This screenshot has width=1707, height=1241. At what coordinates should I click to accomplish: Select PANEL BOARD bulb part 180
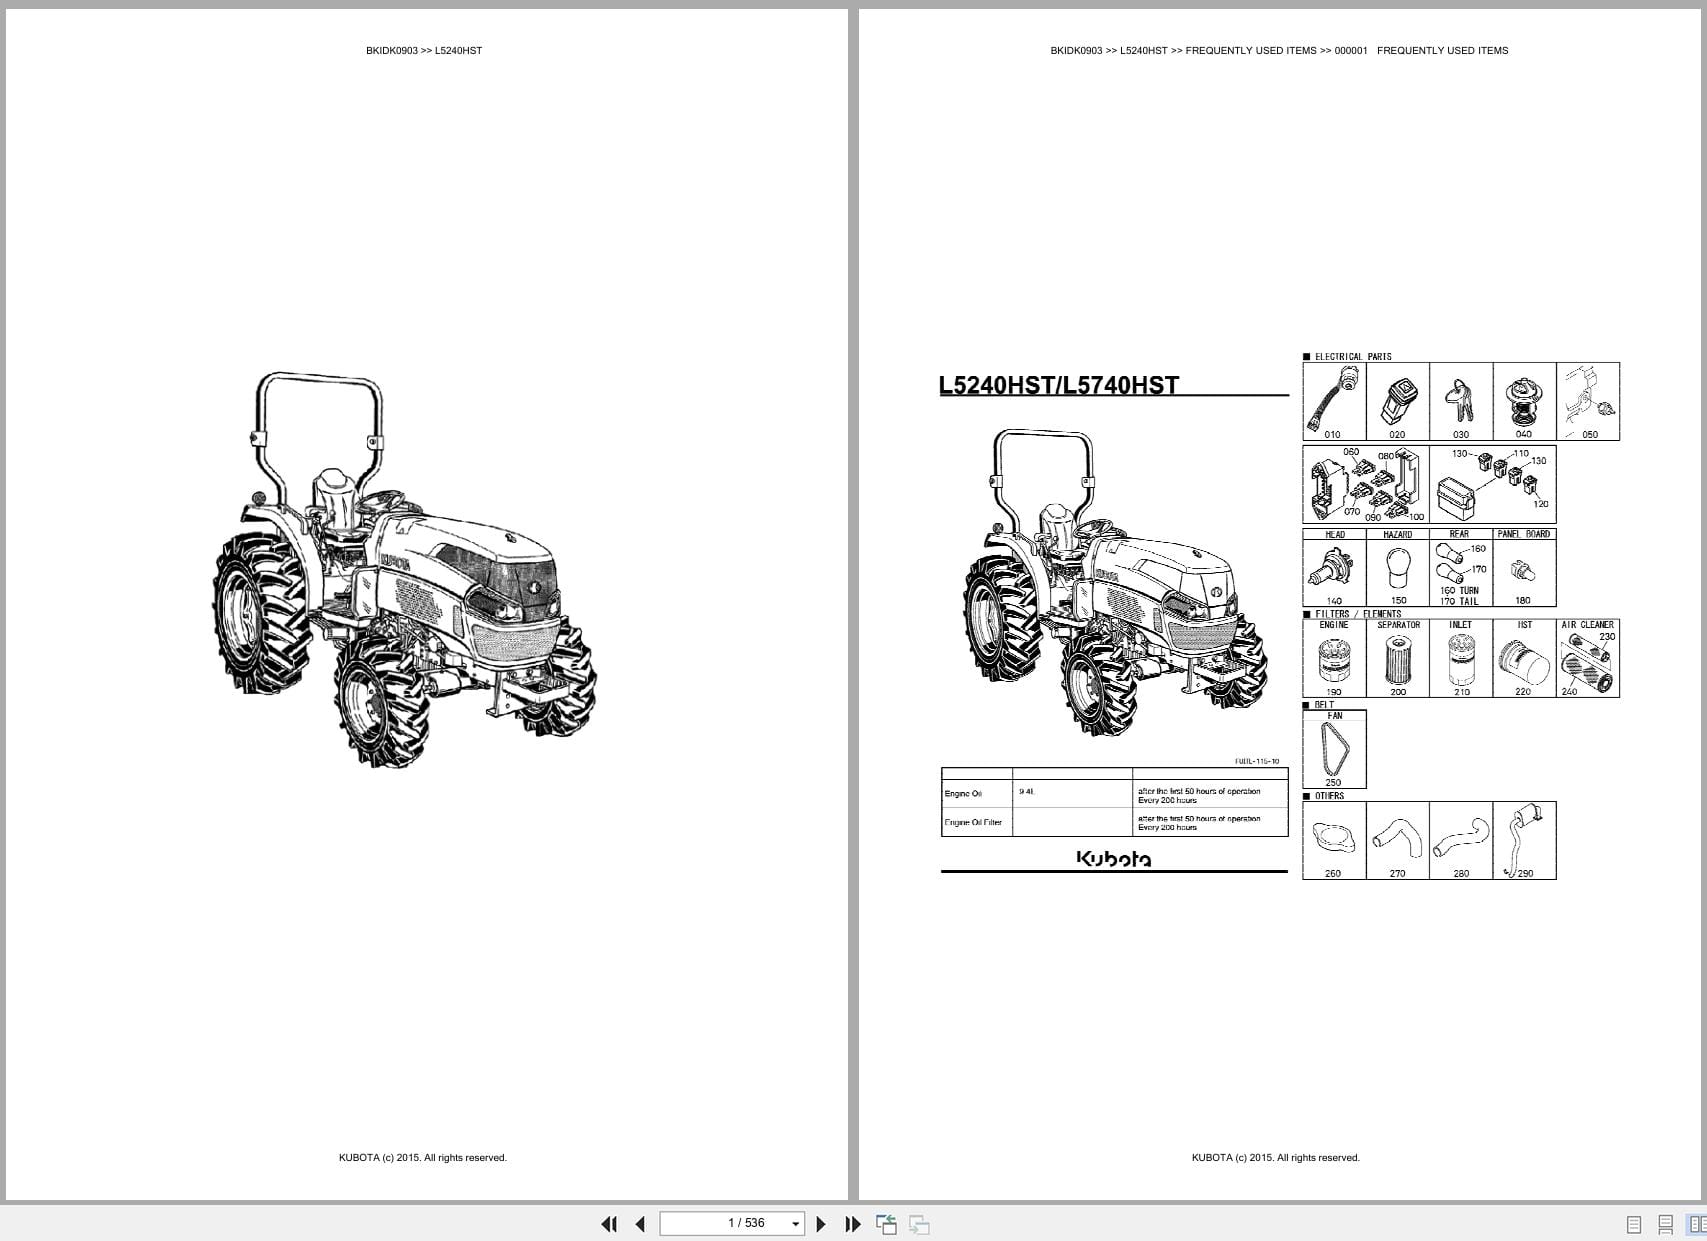(1524, 567)
